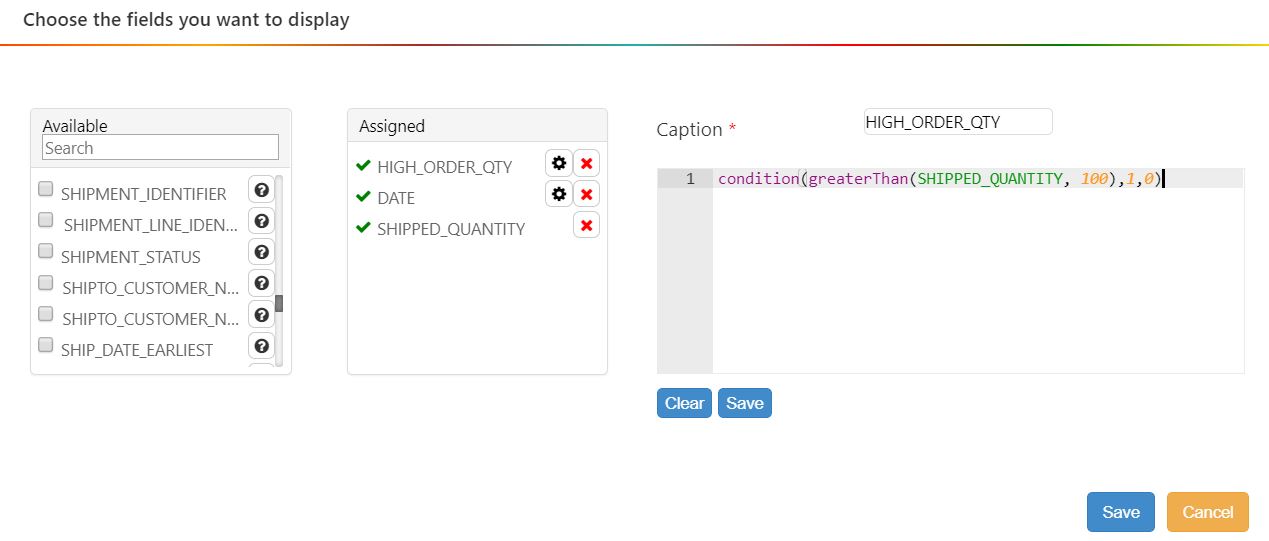Click the Available fields Search box

160,148
